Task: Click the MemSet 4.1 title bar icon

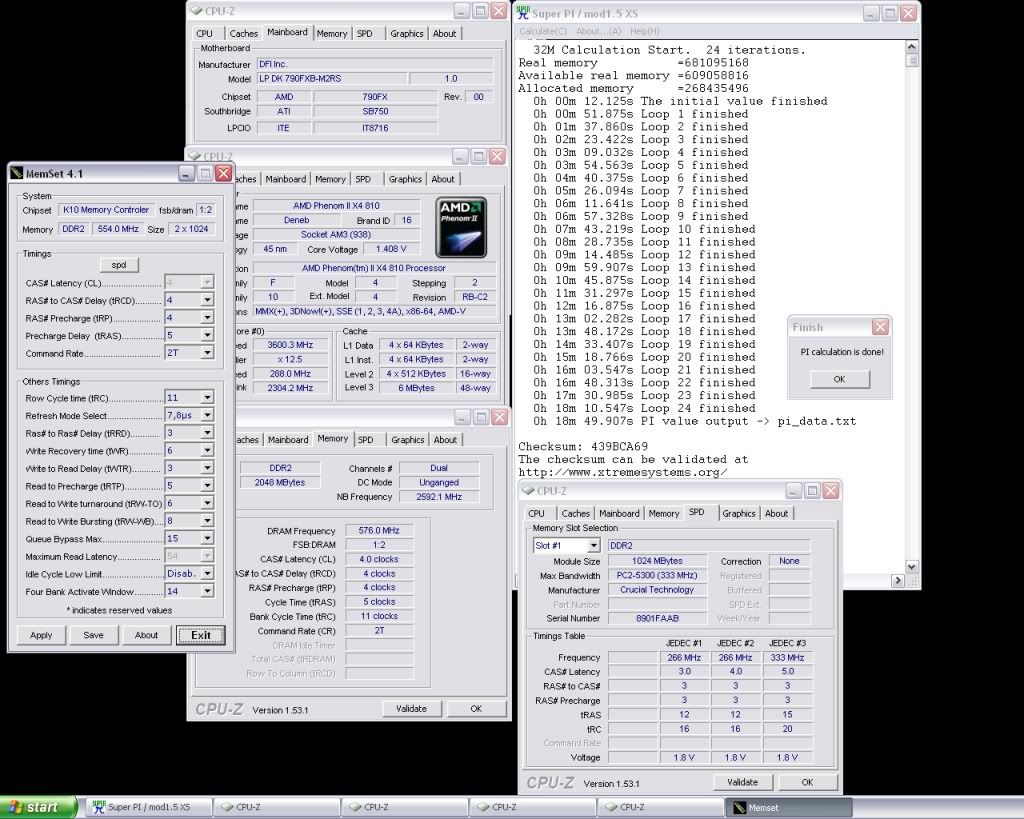Action: pyautogui.click(x=17, y=173)
